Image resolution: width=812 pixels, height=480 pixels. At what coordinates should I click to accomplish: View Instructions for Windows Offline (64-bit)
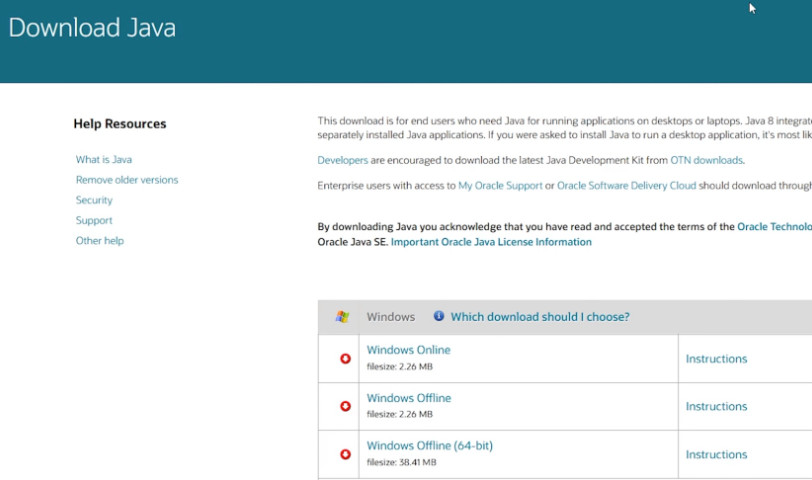pyautogui.click(x=716, y=455)
